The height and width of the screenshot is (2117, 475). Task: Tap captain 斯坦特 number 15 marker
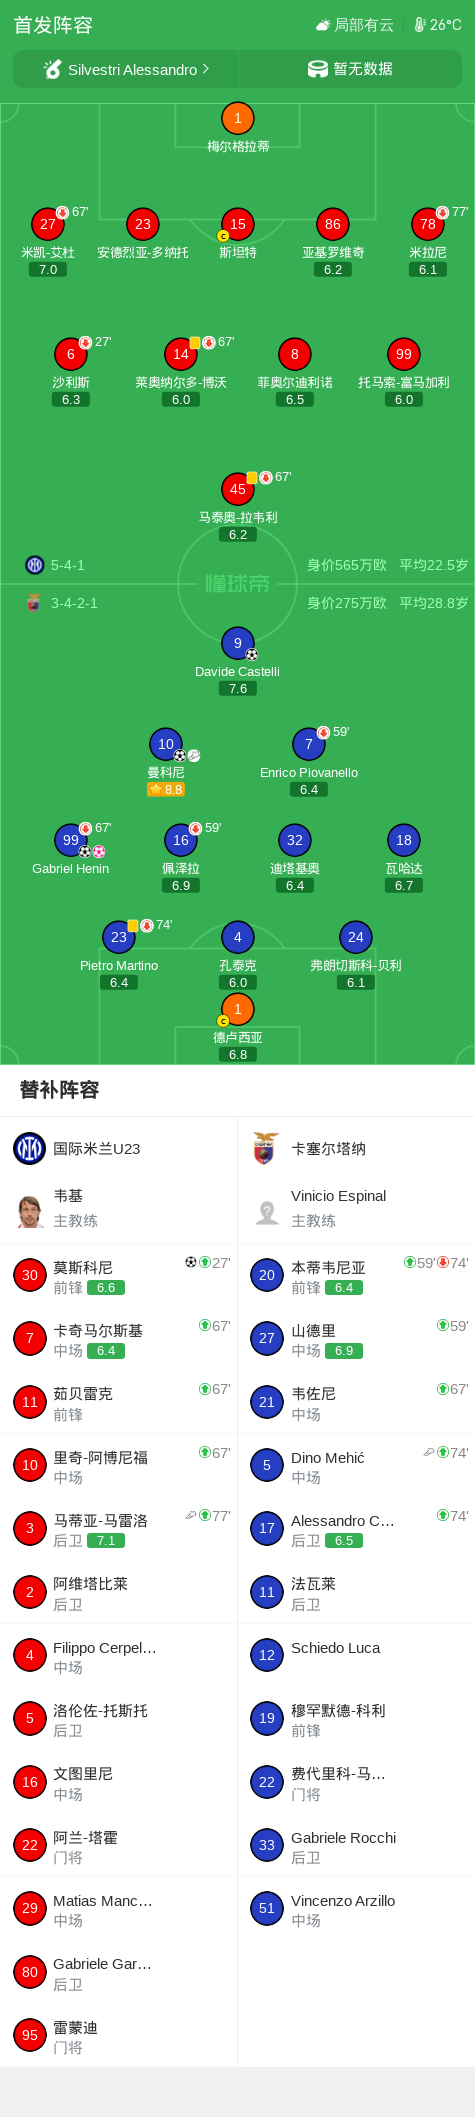pos(237,224)
